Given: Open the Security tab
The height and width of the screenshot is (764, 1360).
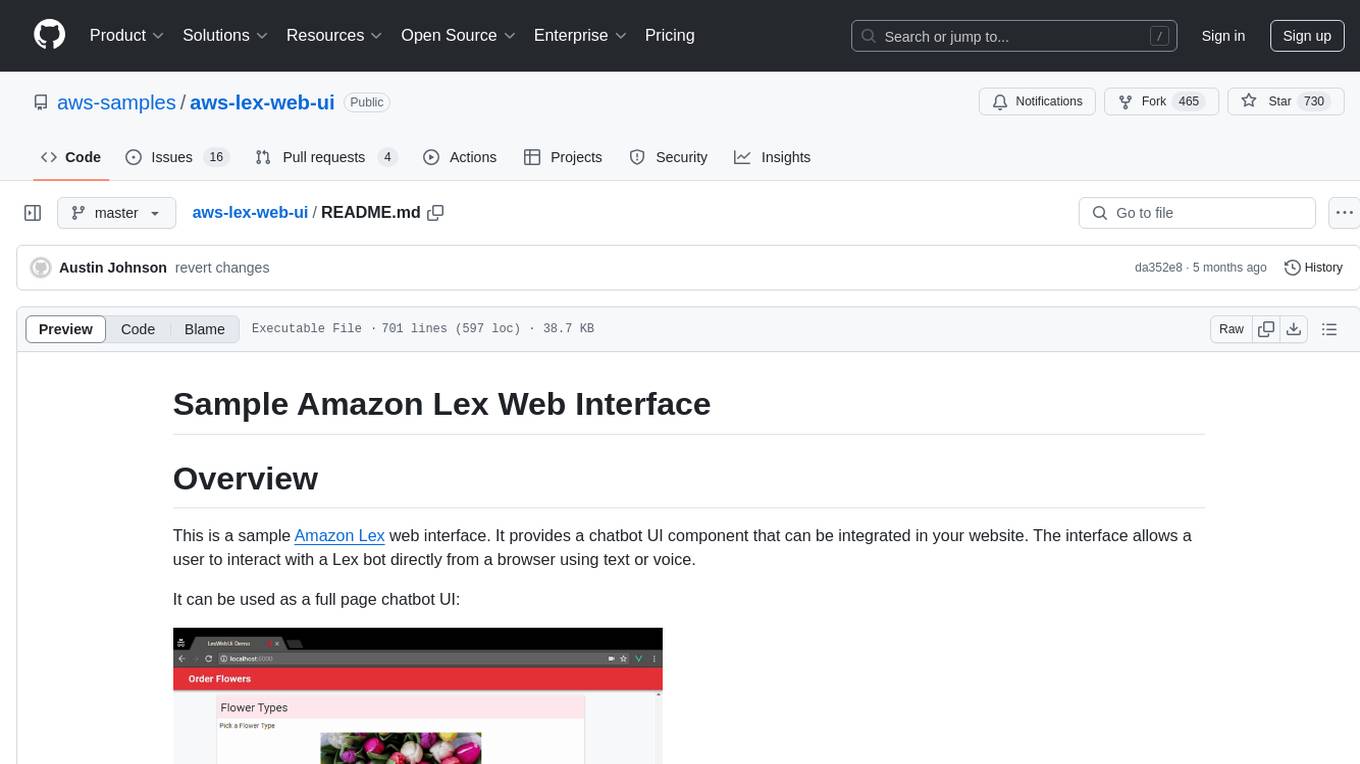Looking at the screenshot, I should click(668, 157).
